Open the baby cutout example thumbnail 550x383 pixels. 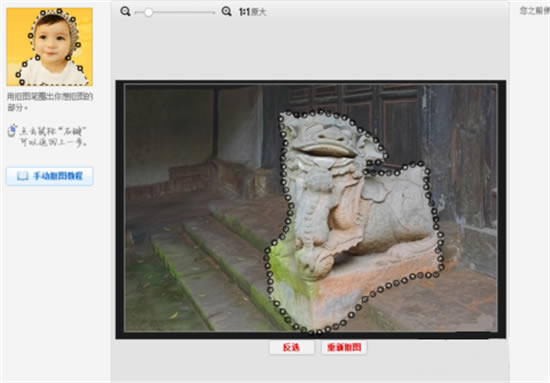(x=49, y=47)
